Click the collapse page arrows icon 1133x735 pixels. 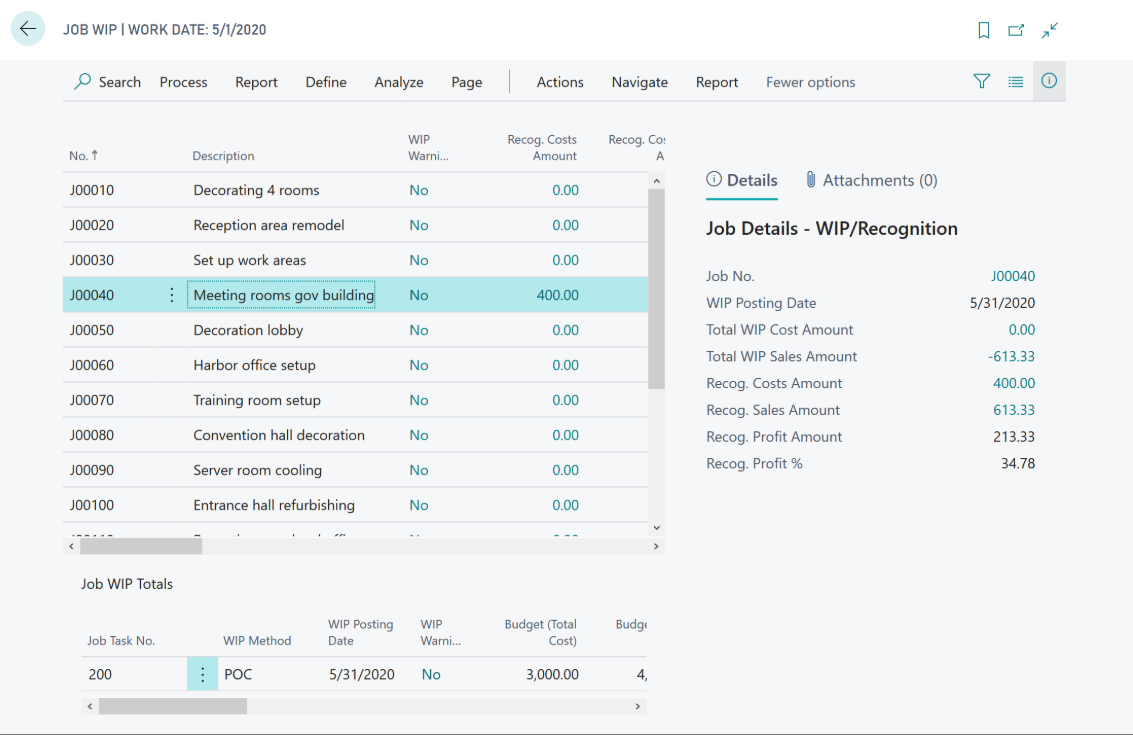point(1049,30)
